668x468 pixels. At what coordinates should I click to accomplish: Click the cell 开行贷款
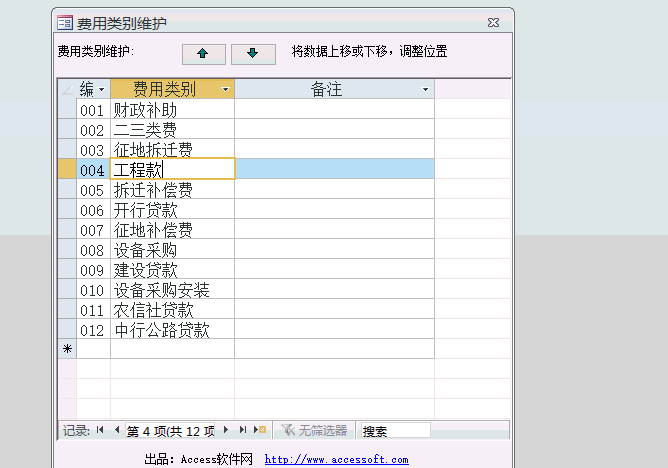pyautogui.click(x=172, y=209)
